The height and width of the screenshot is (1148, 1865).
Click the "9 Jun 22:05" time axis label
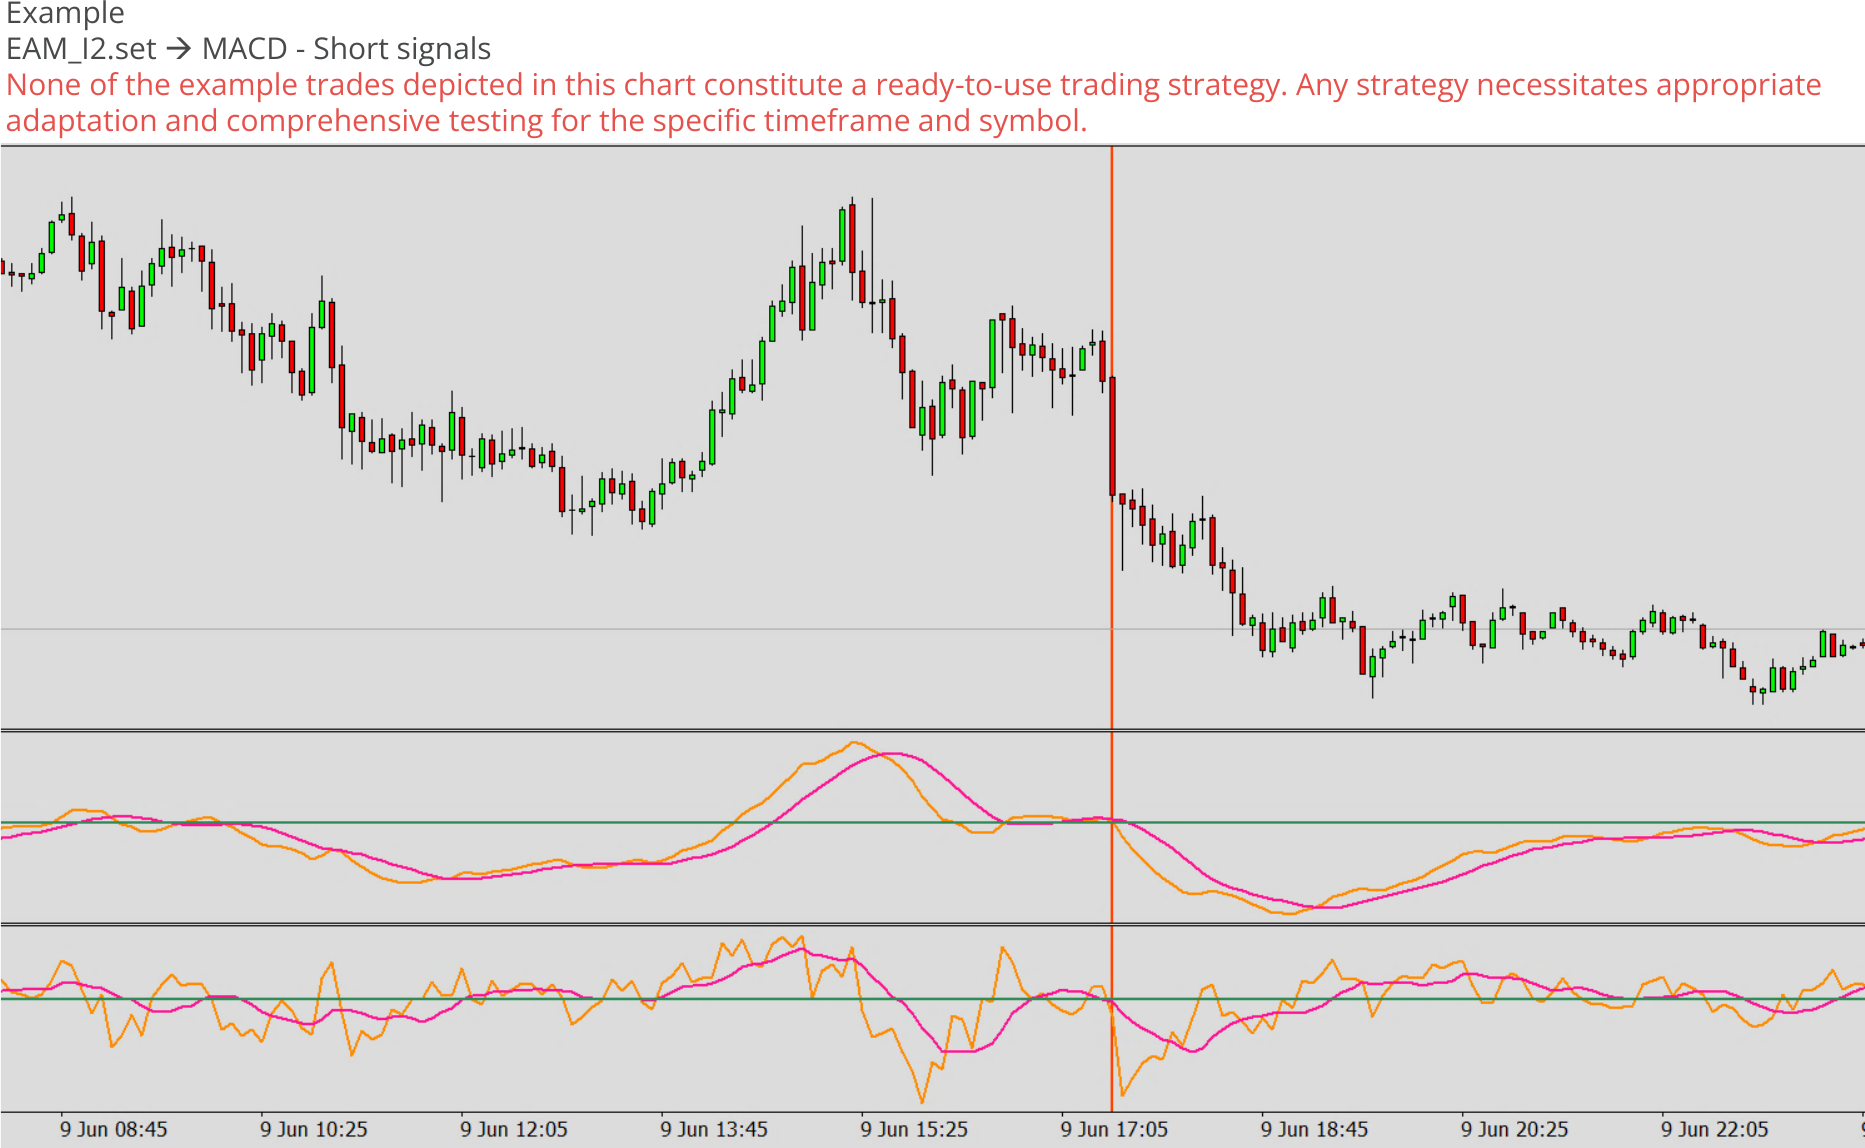point(1714,1129)
